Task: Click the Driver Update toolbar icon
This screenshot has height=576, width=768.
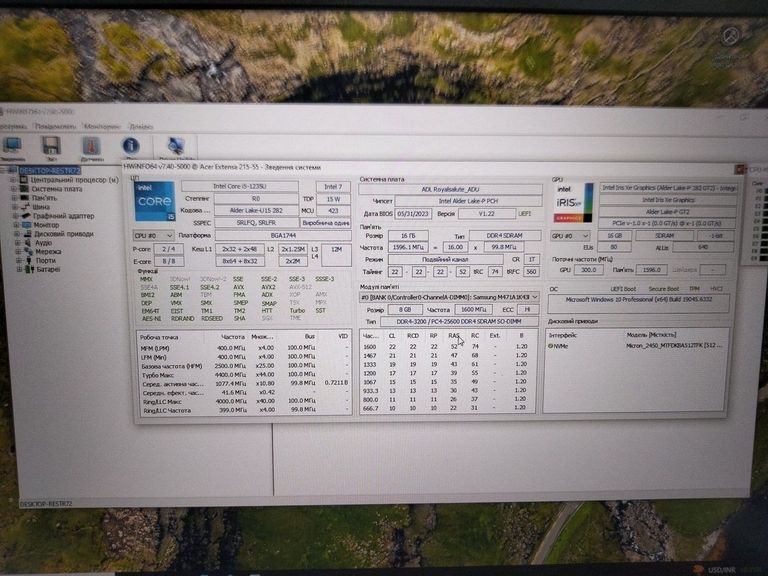Action: click(176, 146)
